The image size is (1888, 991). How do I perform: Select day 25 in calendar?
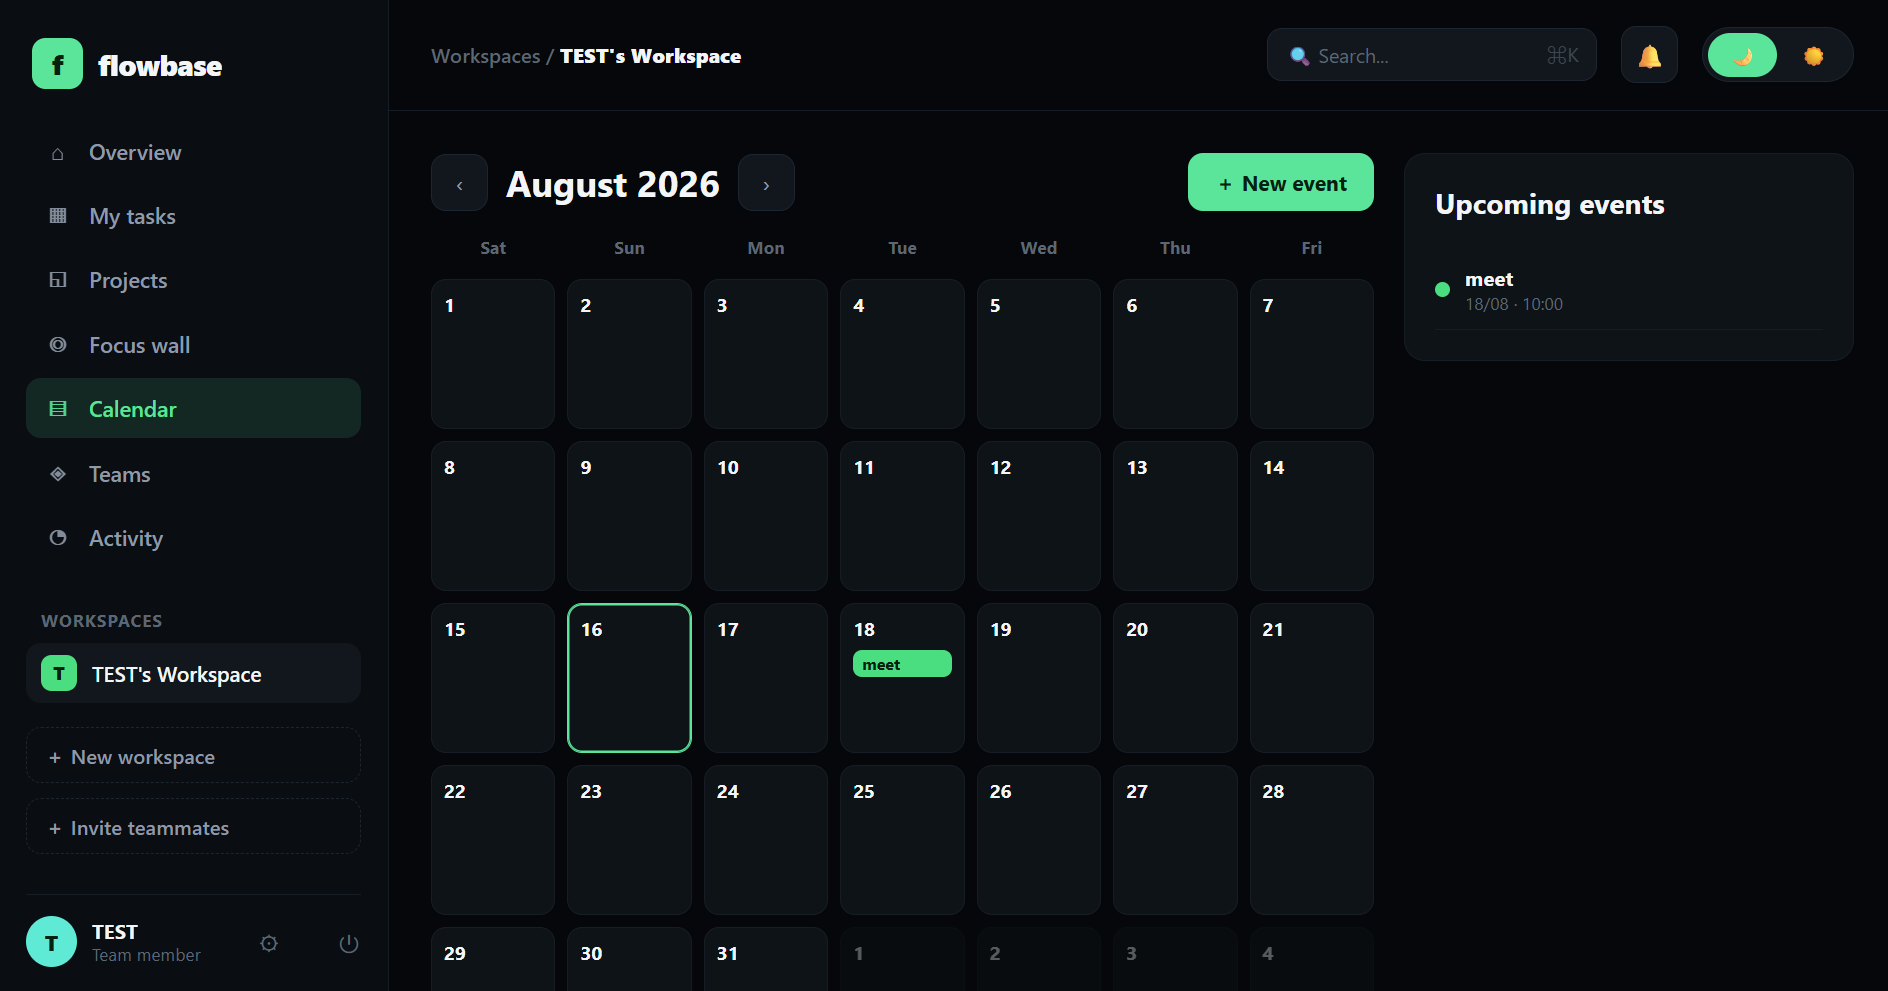902,840
